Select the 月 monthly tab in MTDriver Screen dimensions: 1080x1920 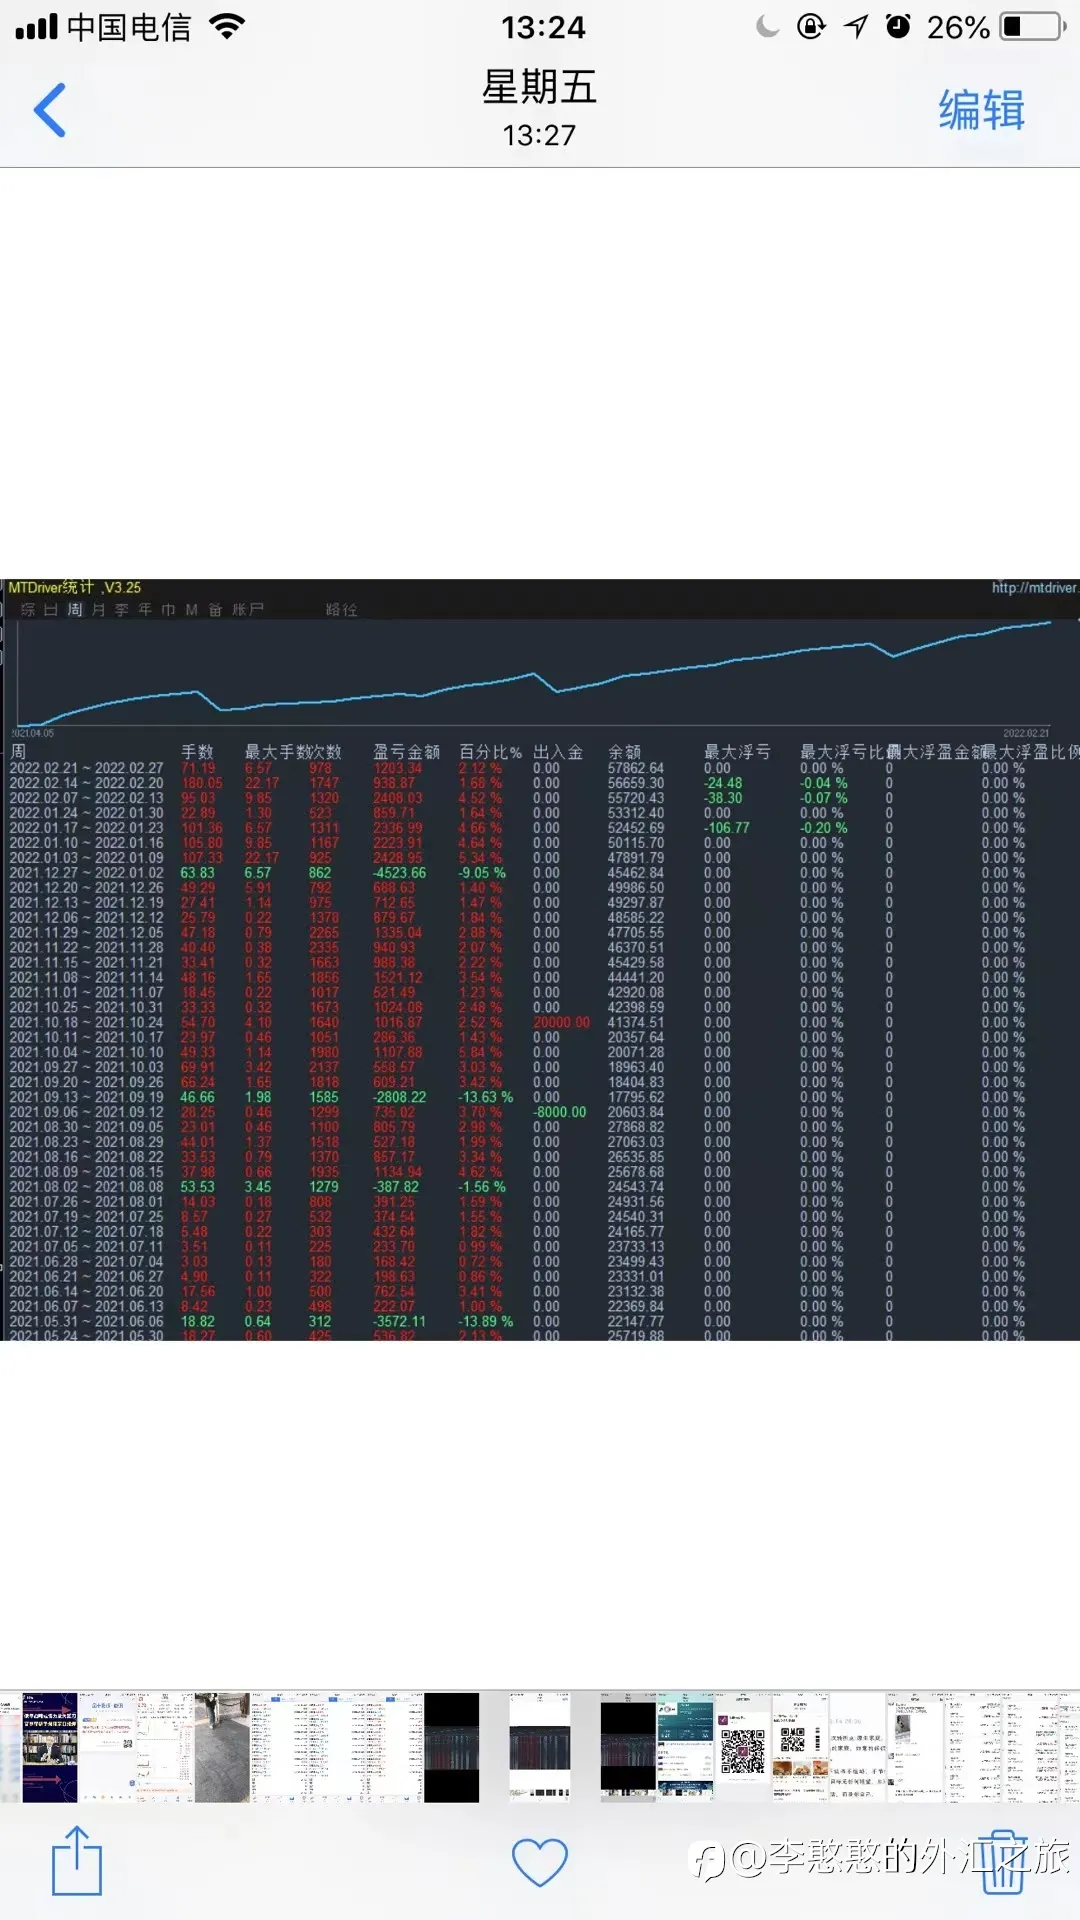coord(98,609)
